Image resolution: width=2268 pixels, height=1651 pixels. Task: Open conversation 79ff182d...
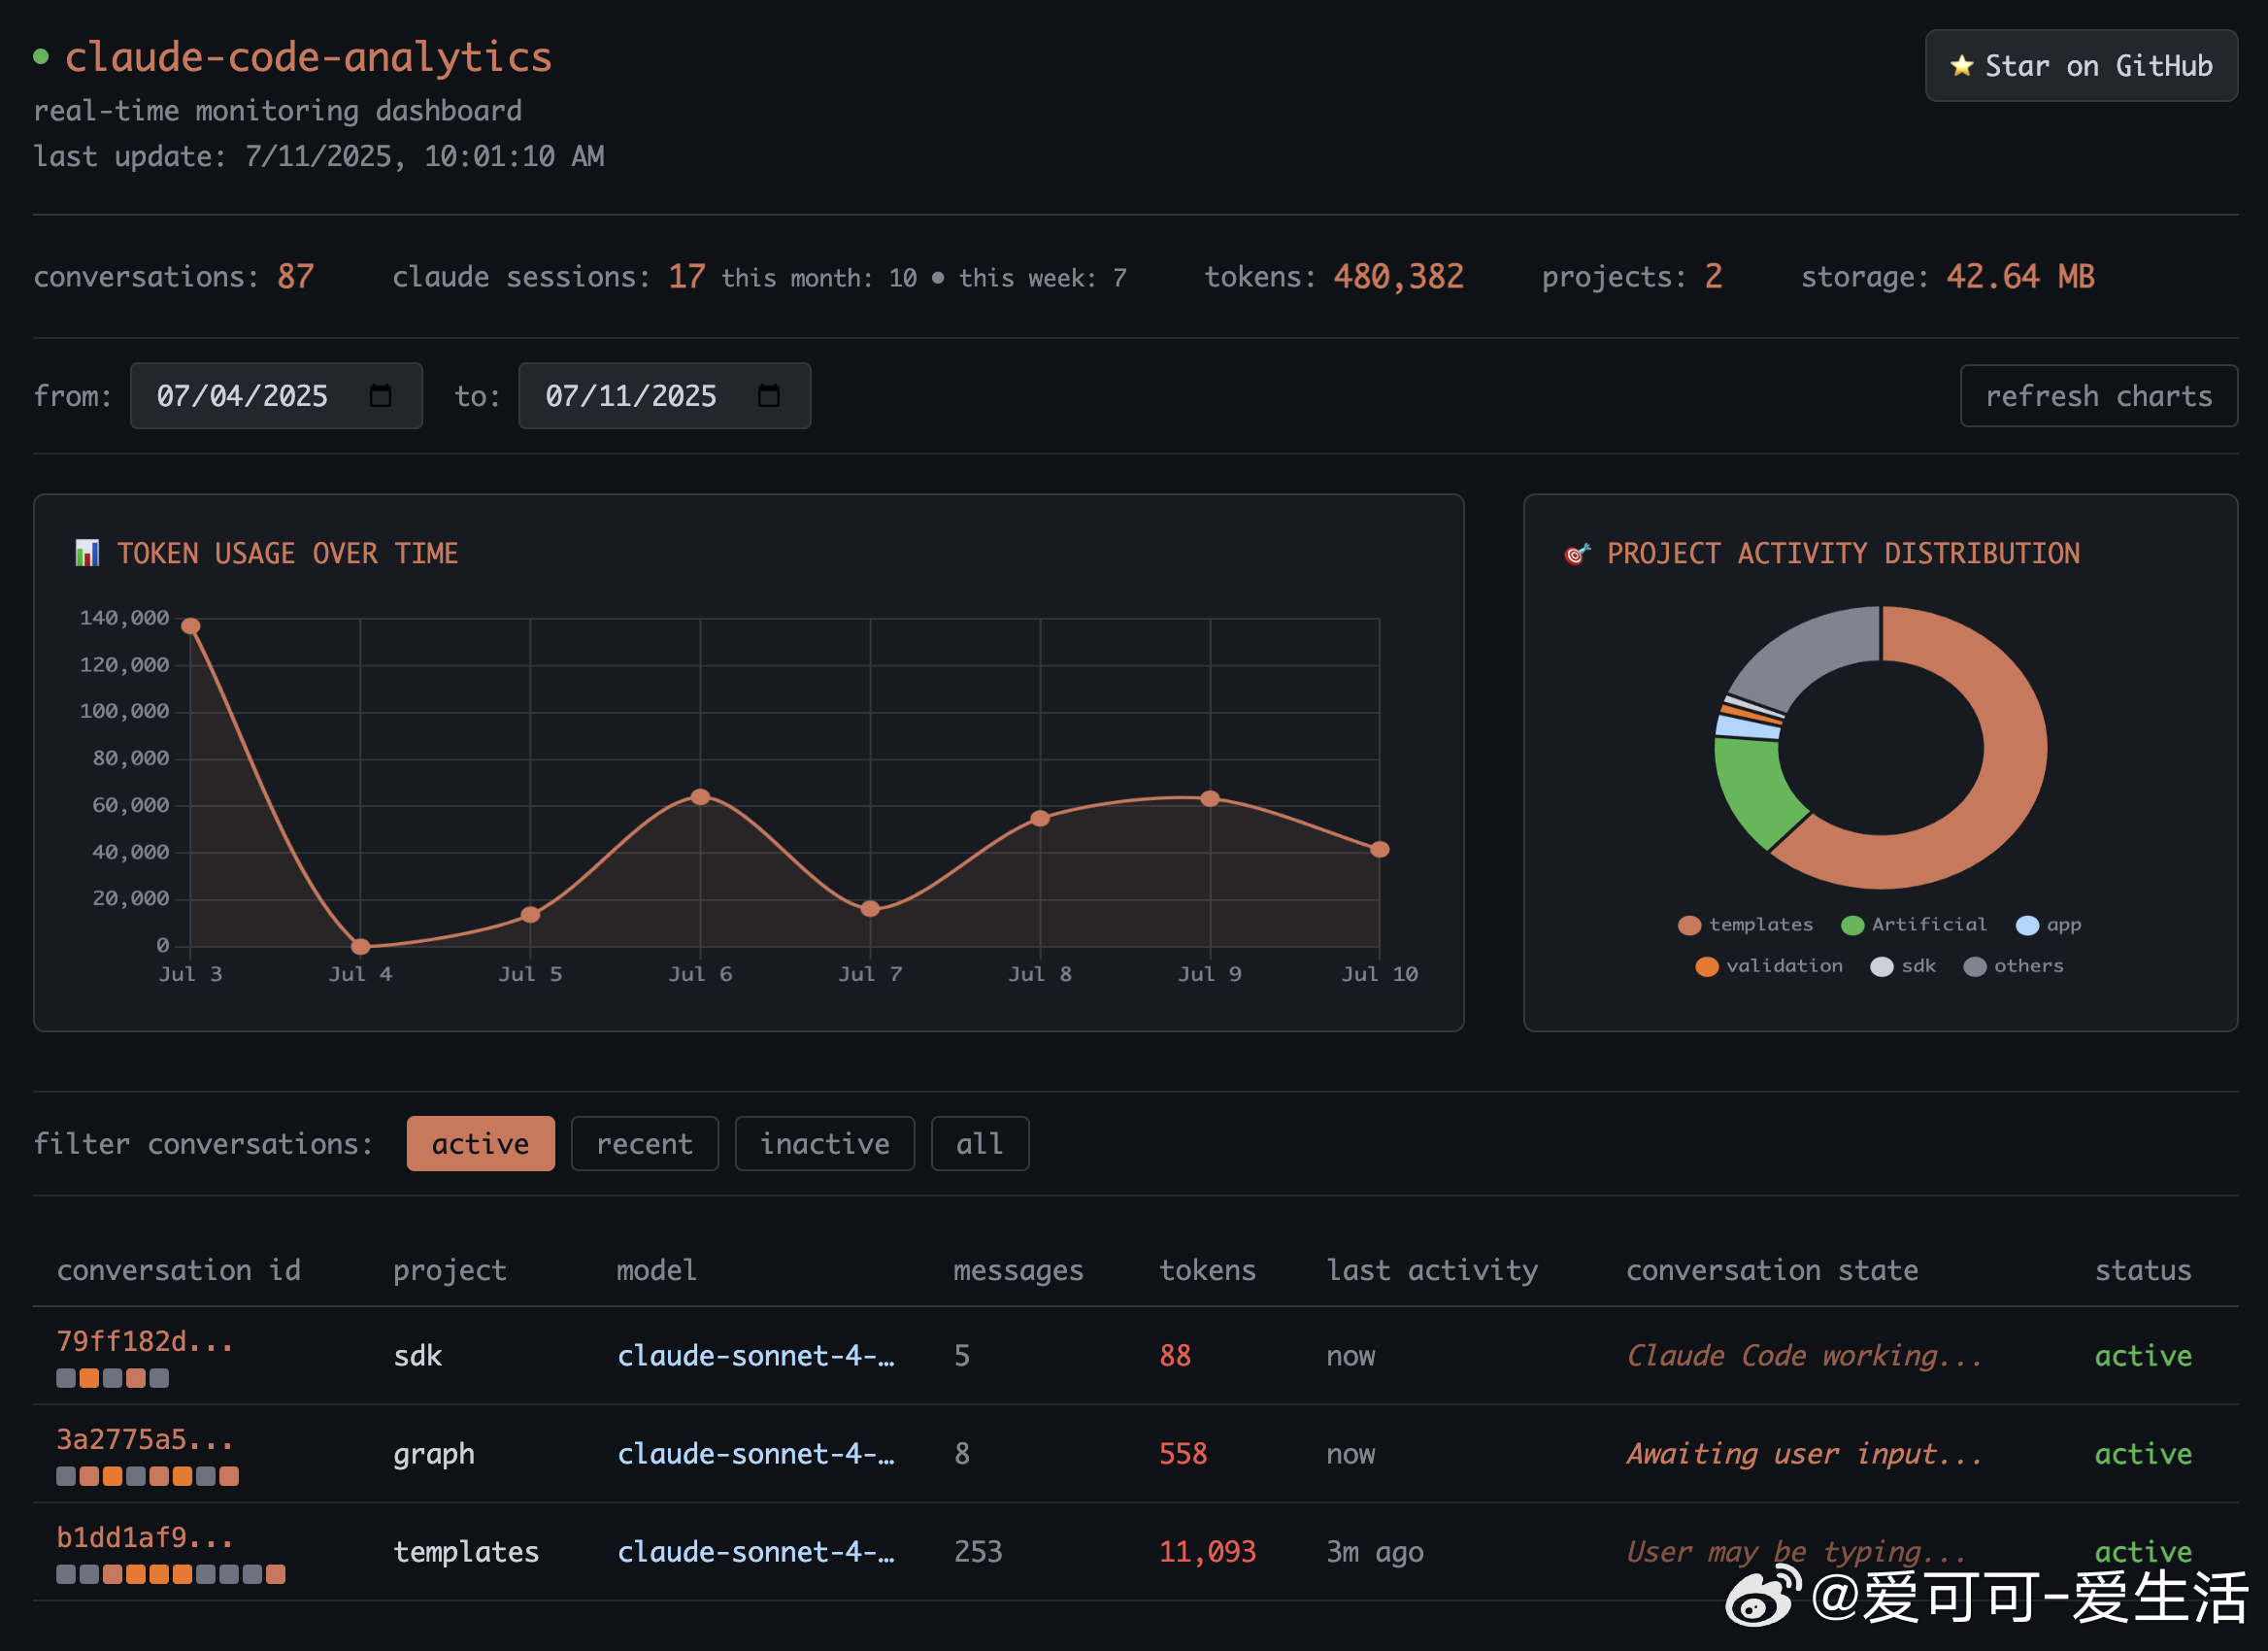144,1341
